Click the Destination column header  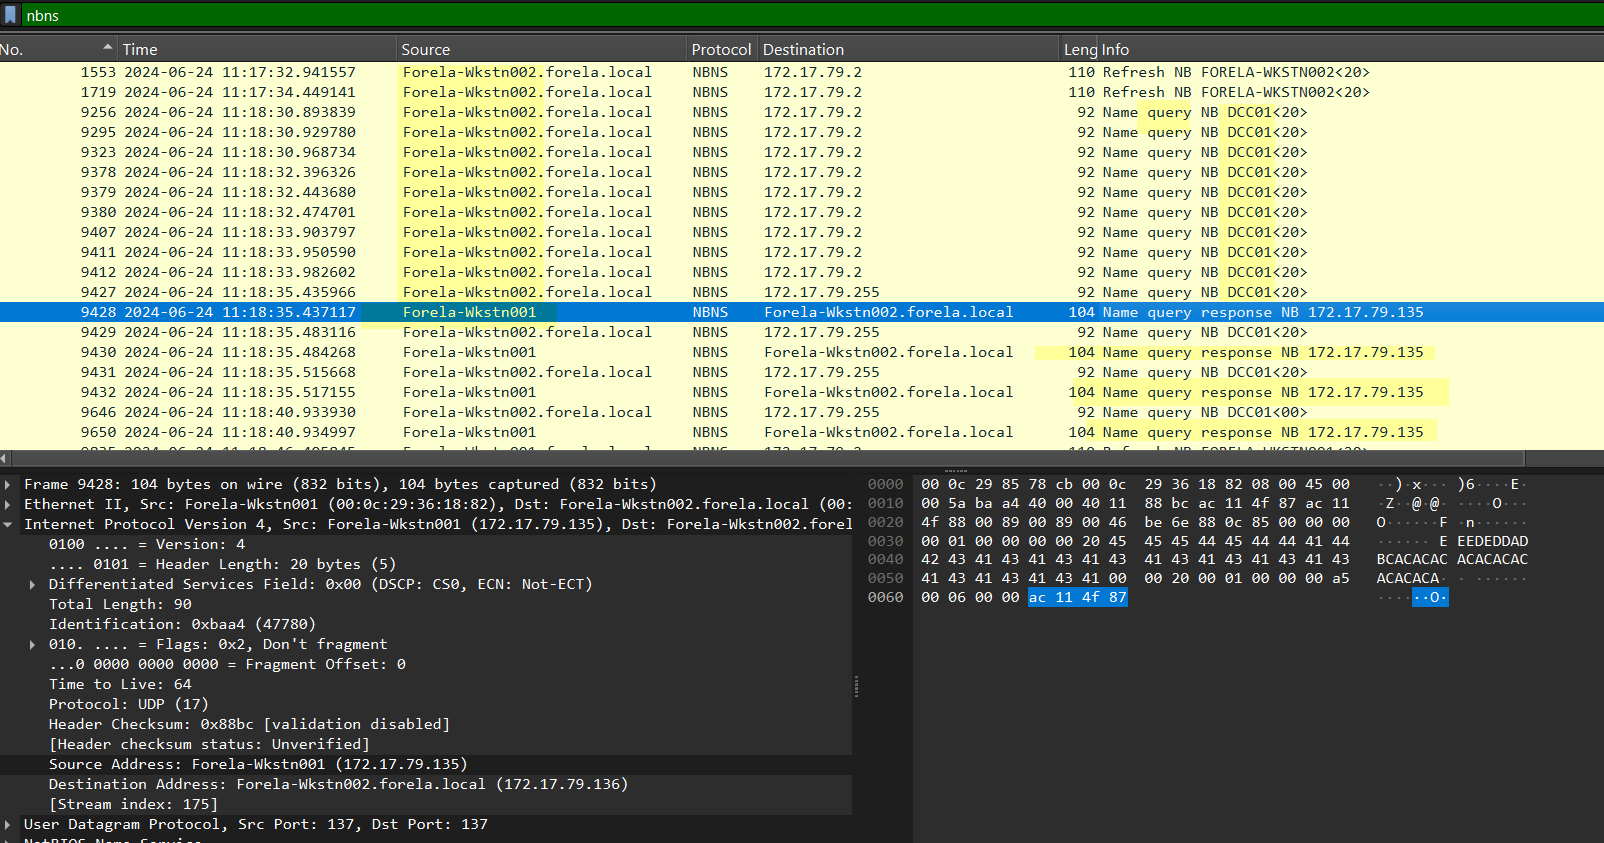tap(803, 49)
